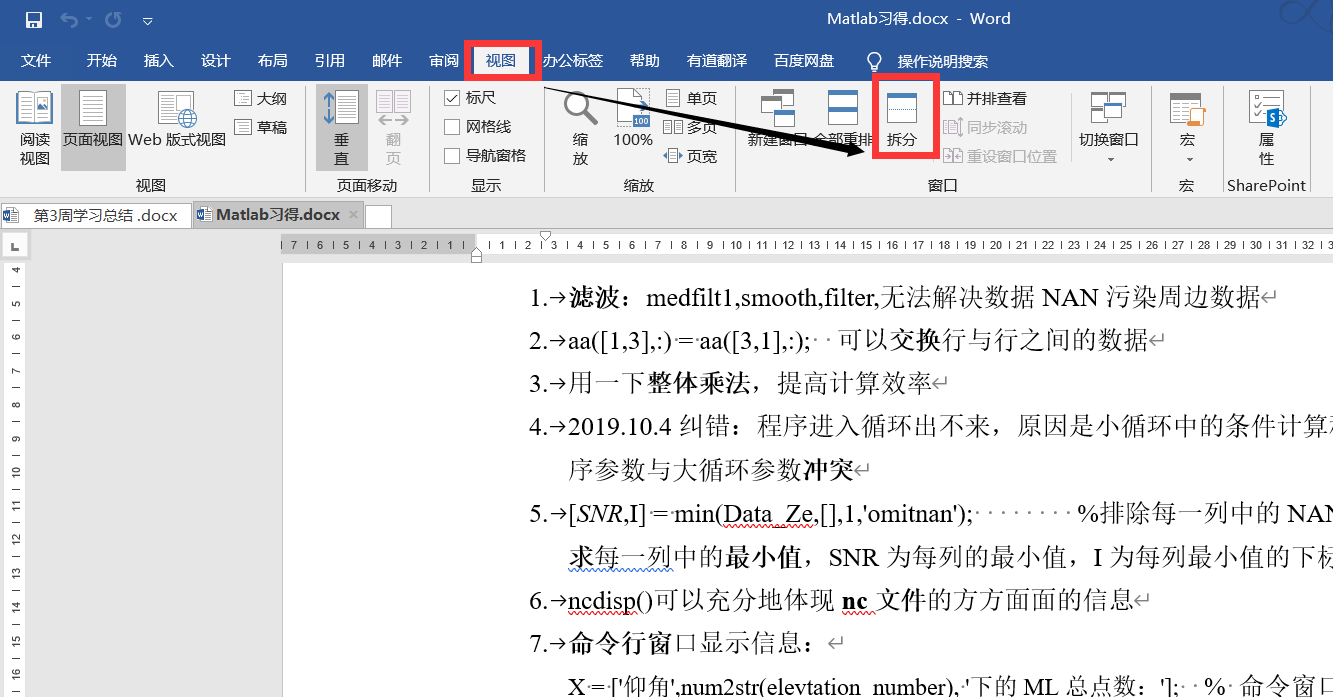
Task: Set zoom to 100%
Action: click(633, 120)
